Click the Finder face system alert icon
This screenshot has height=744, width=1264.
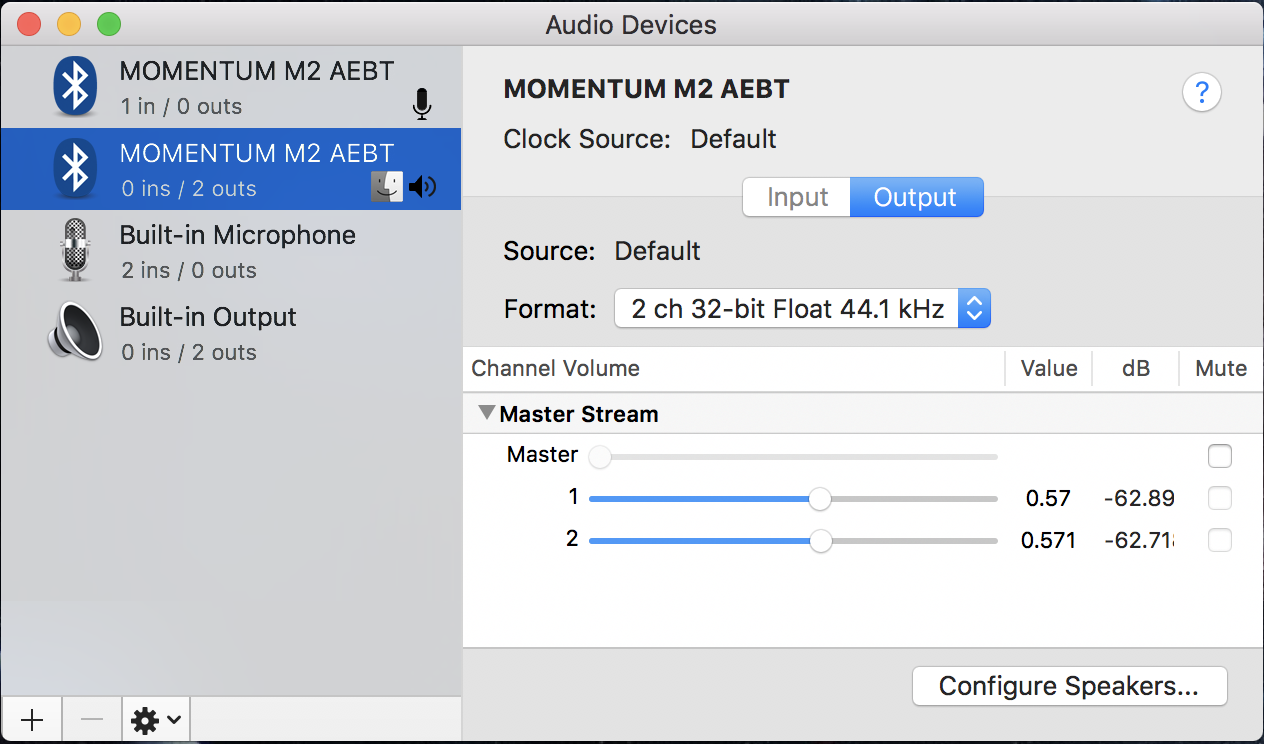[387, 186]
